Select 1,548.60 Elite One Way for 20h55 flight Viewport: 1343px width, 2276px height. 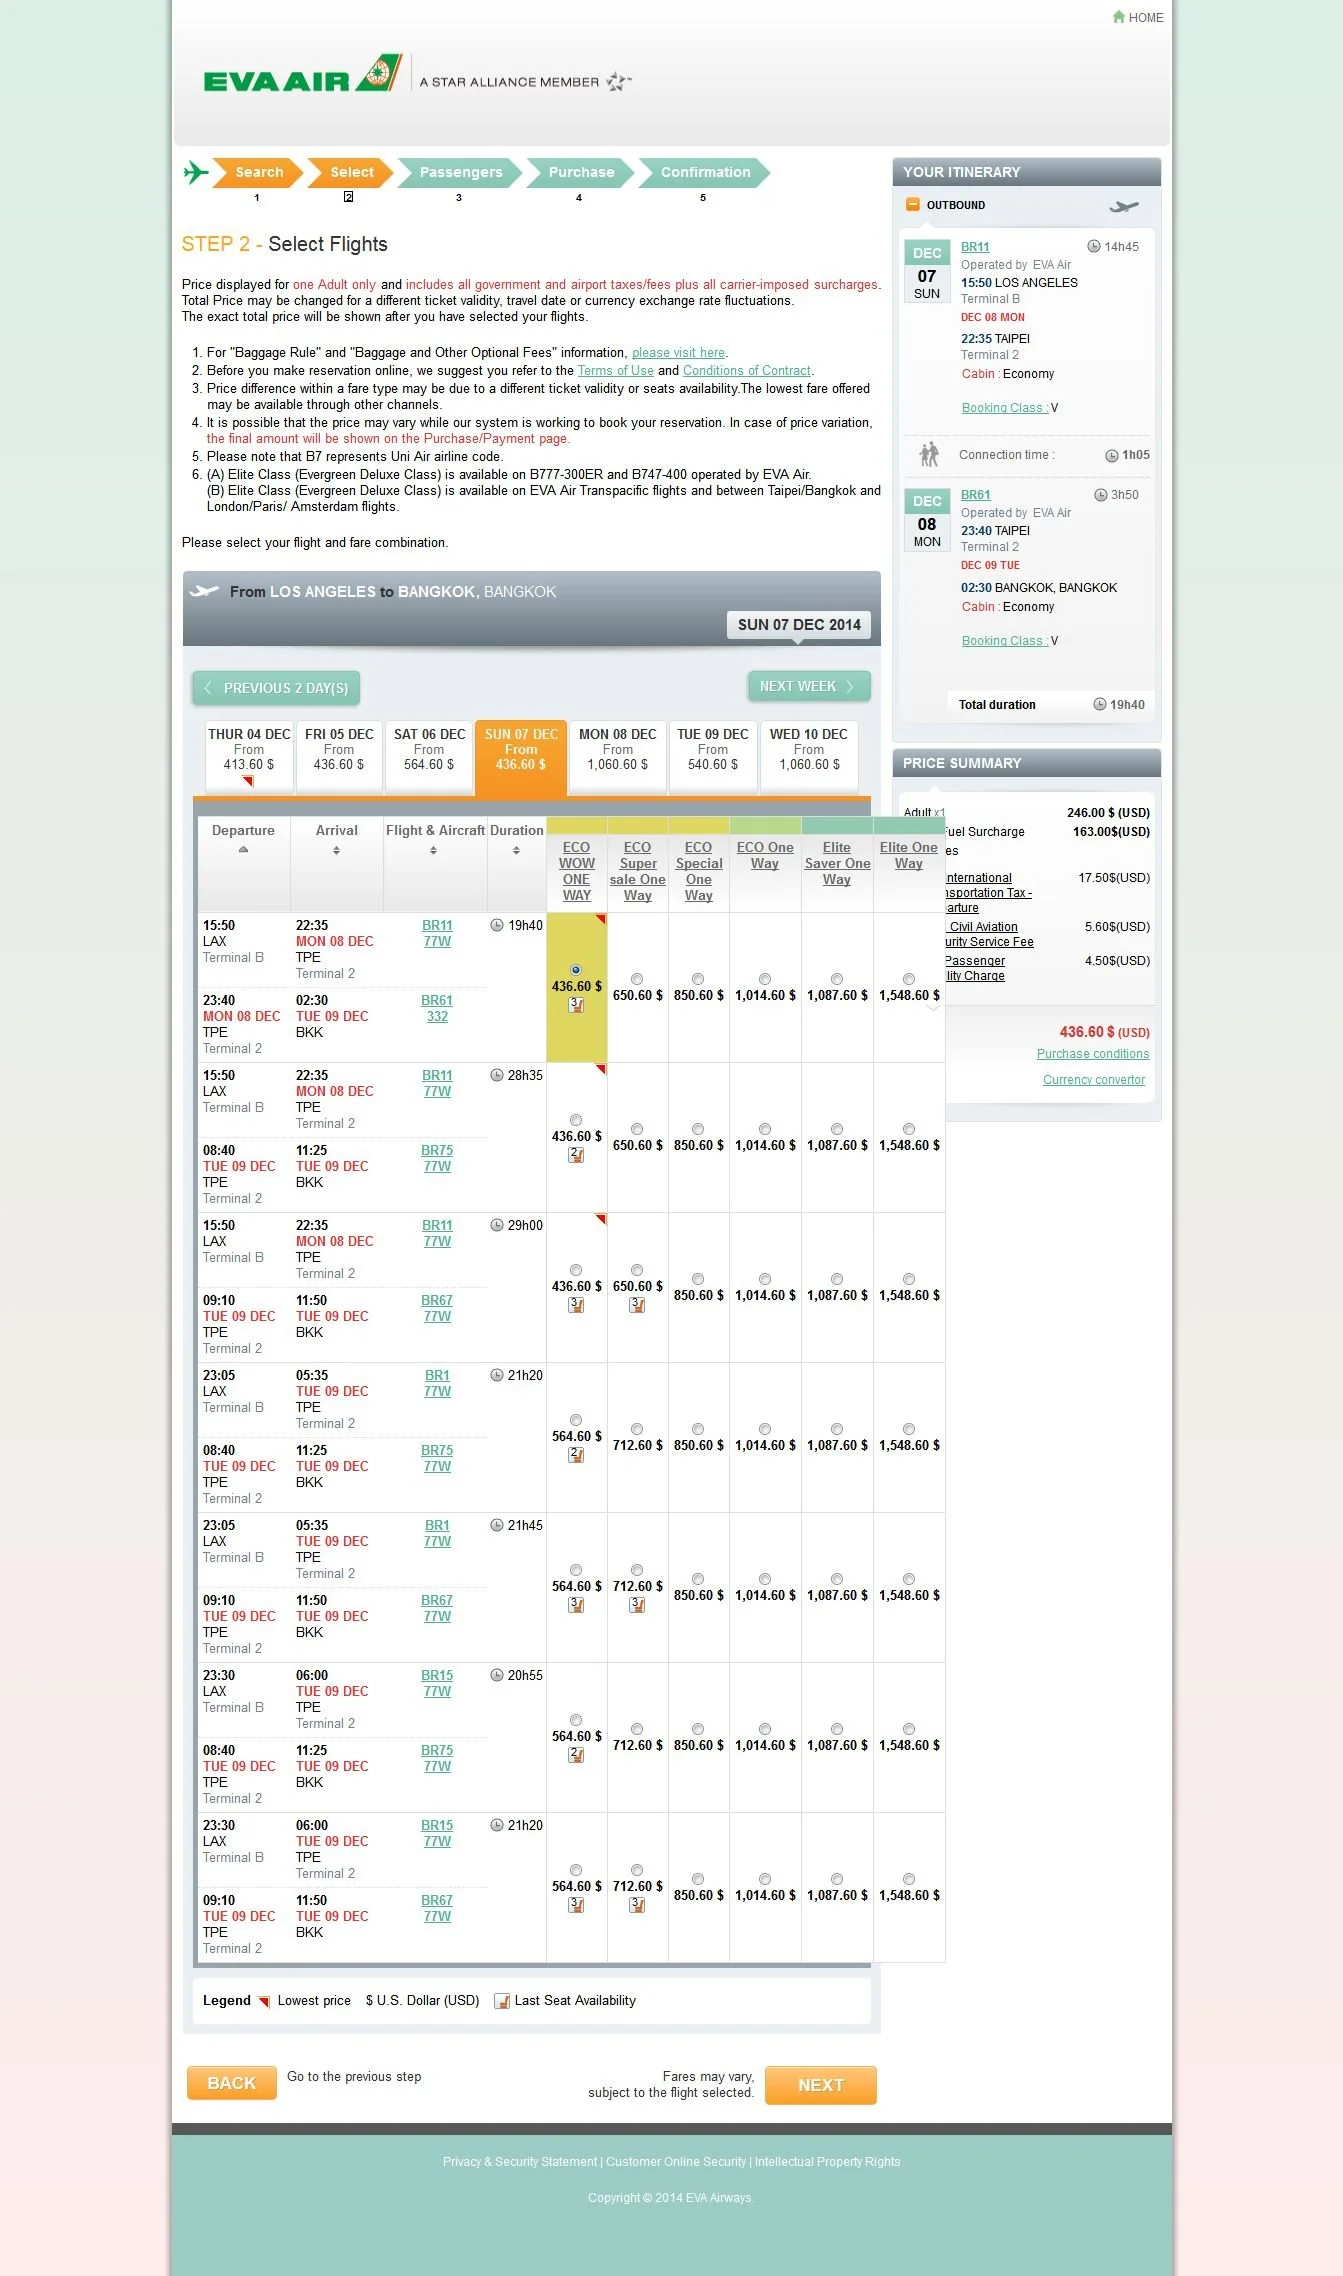(x=909, y=1729)
